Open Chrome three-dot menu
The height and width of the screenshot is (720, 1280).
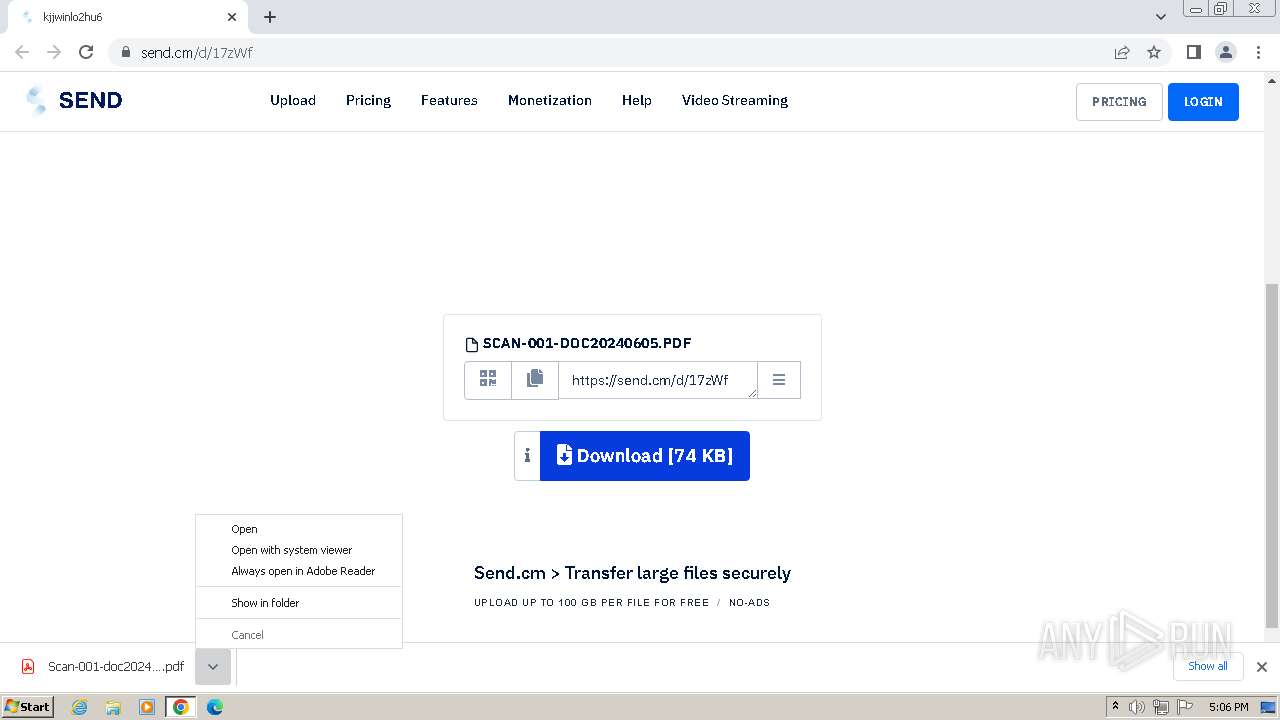(x=1258, y=52)
